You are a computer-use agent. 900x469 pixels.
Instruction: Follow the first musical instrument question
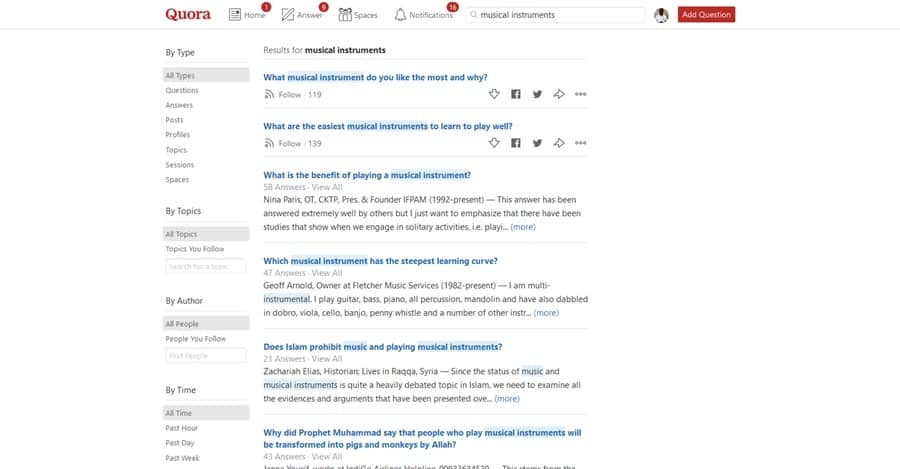click(283, 95)
